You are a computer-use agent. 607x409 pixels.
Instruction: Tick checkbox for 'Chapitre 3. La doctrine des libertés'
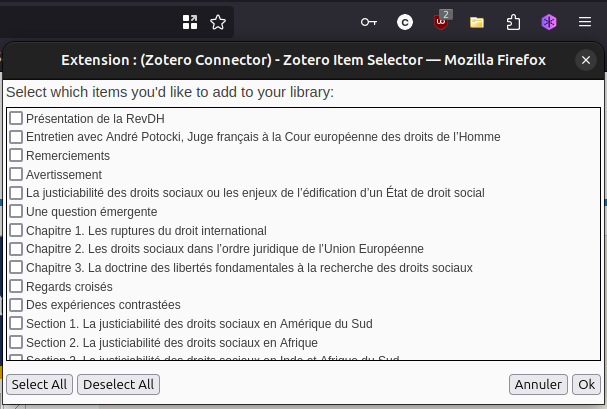pos(16,267)
